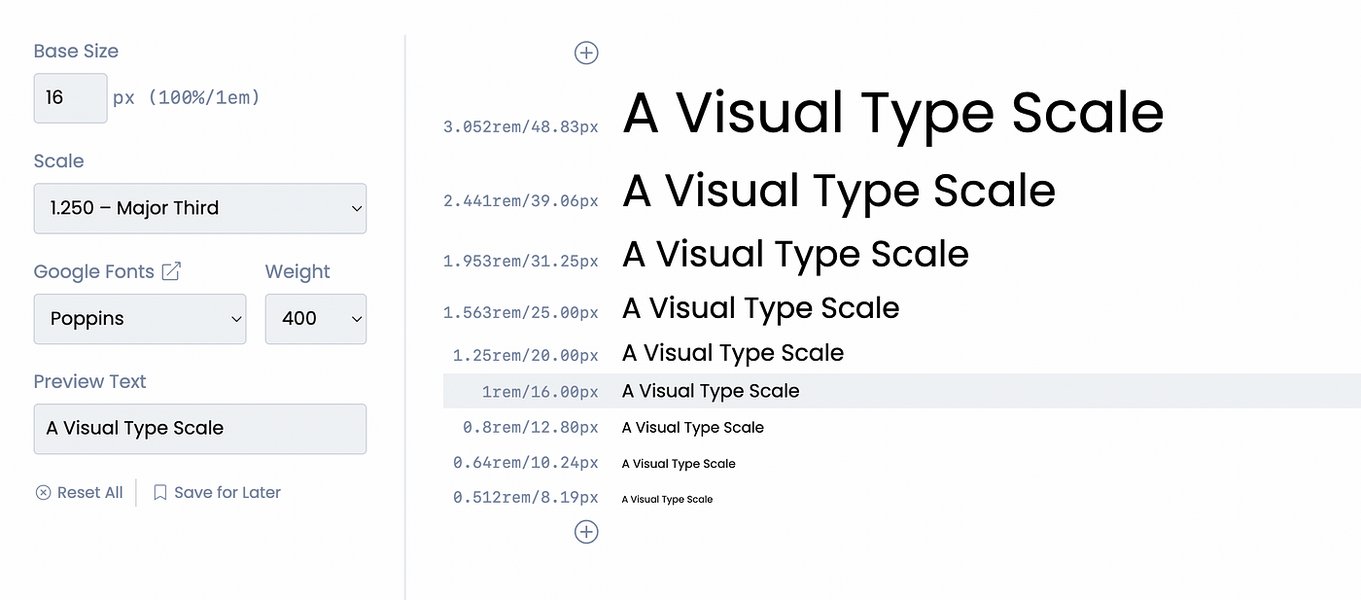Click the bookmark icon beside Save for Later

click(x=161, y=492)
